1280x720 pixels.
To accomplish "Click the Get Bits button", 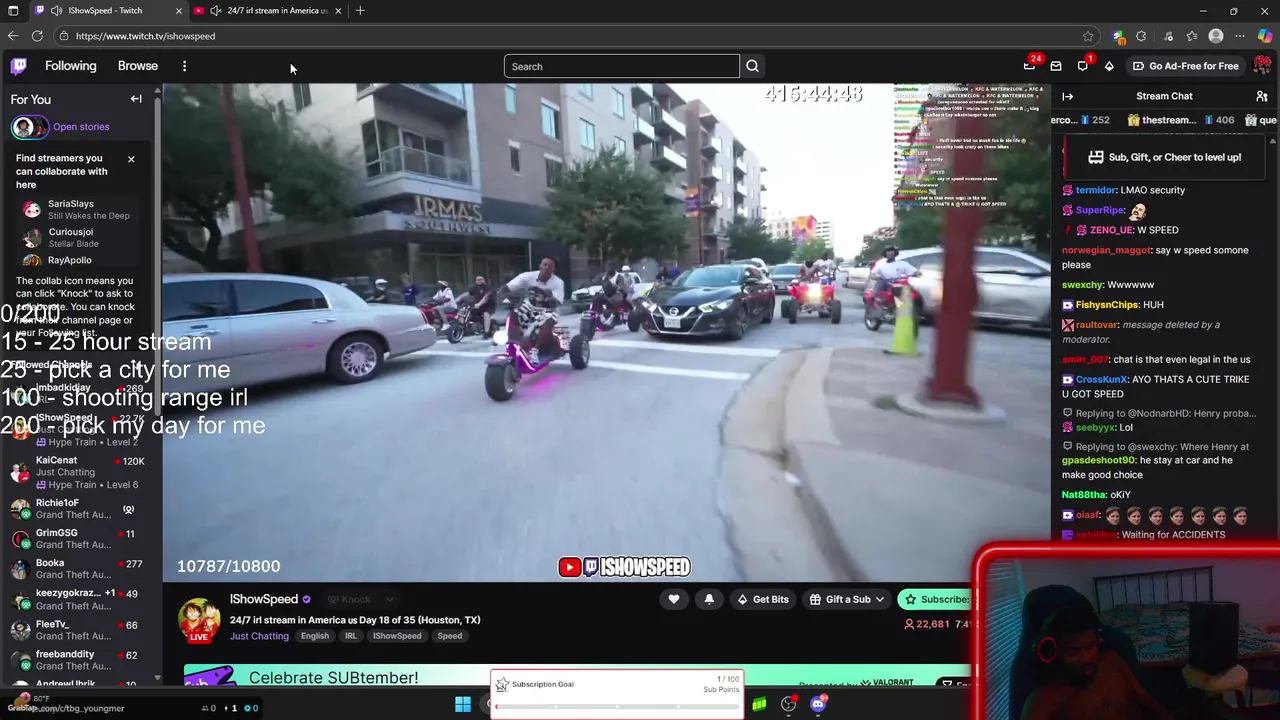I will click(x=763, y=599).
